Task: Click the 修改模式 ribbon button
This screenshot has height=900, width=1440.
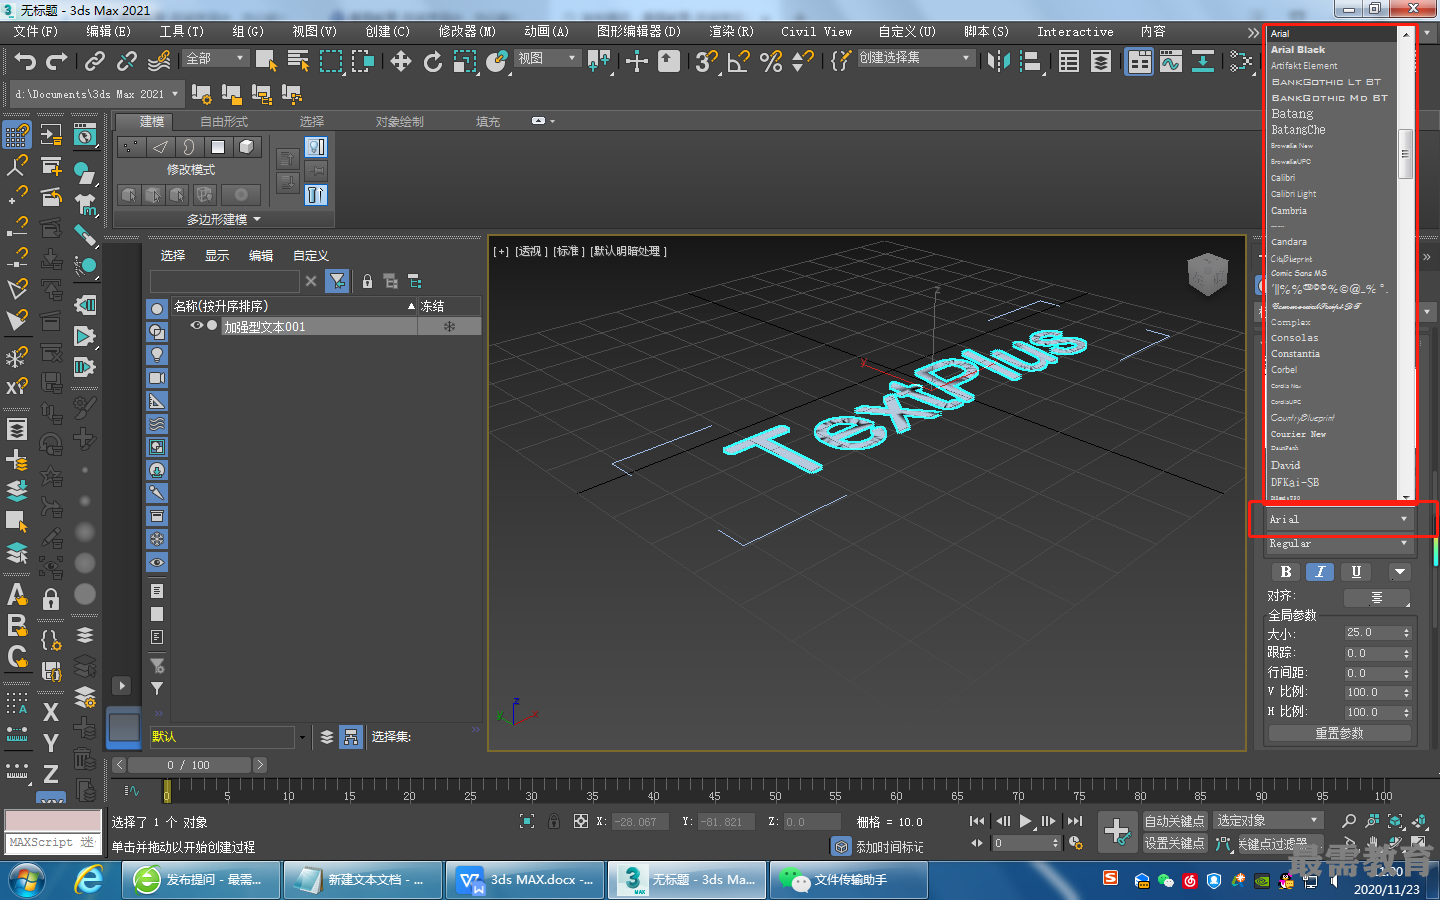Action: point(191,170)
